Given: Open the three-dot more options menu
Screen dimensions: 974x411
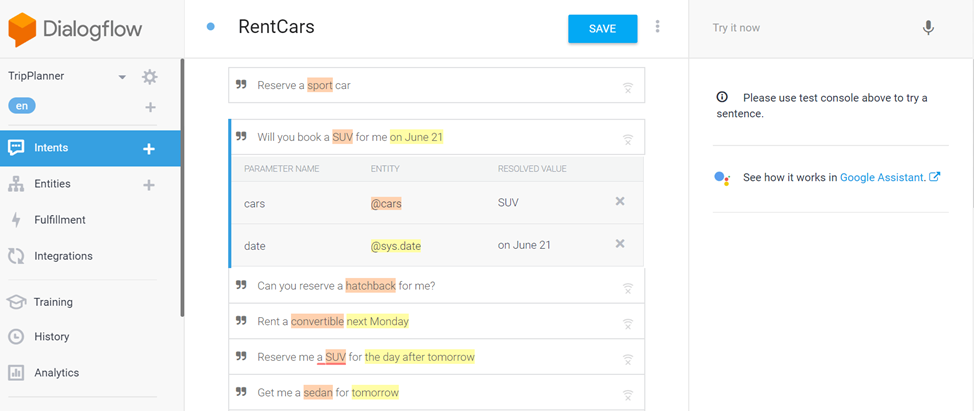Looking at the screenshot, I should (657, 27).
